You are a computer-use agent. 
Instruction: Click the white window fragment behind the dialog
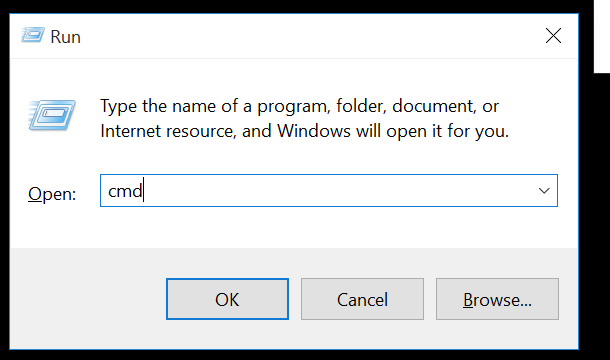(x=602, y=36)
